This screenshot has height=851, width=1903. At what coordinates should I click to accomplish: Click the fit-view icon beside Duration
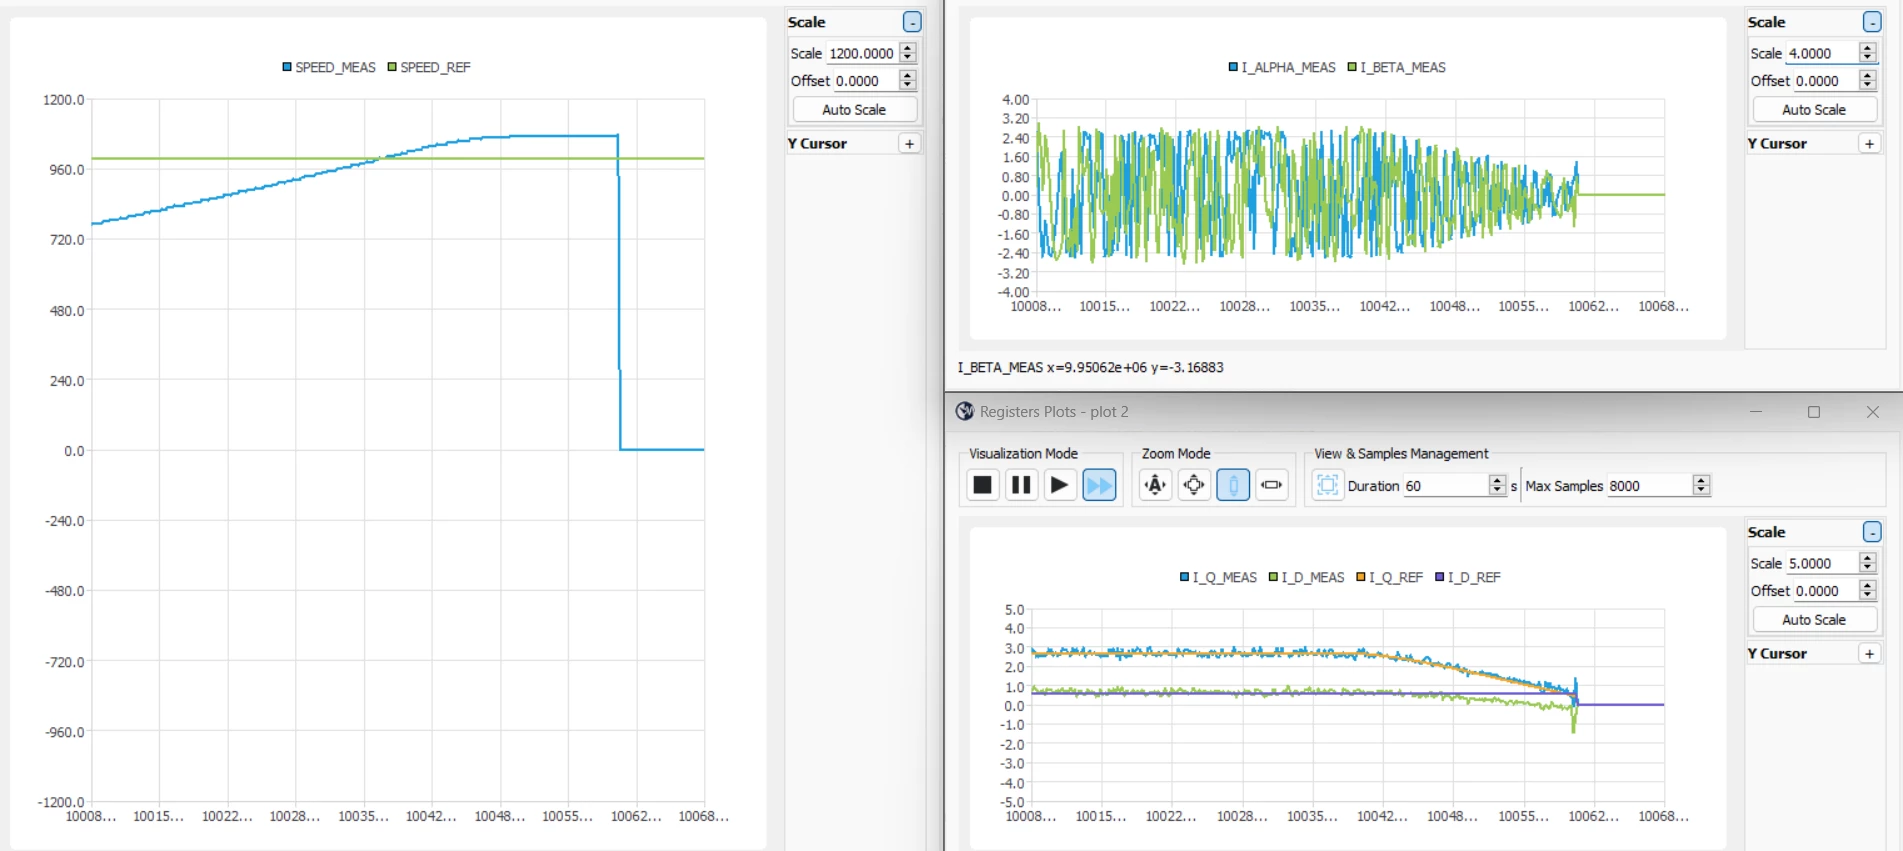(1327, 485)
